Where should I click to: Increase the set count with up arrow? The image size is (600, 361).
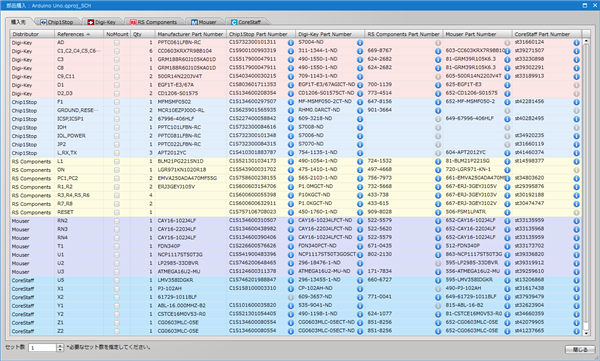60,346
